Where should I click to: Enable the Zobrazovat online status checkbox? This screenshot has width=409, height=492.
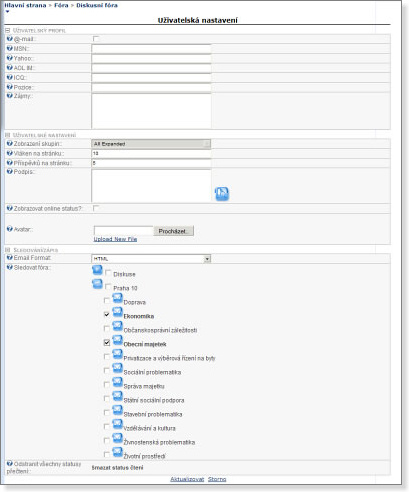coord(96,208)
